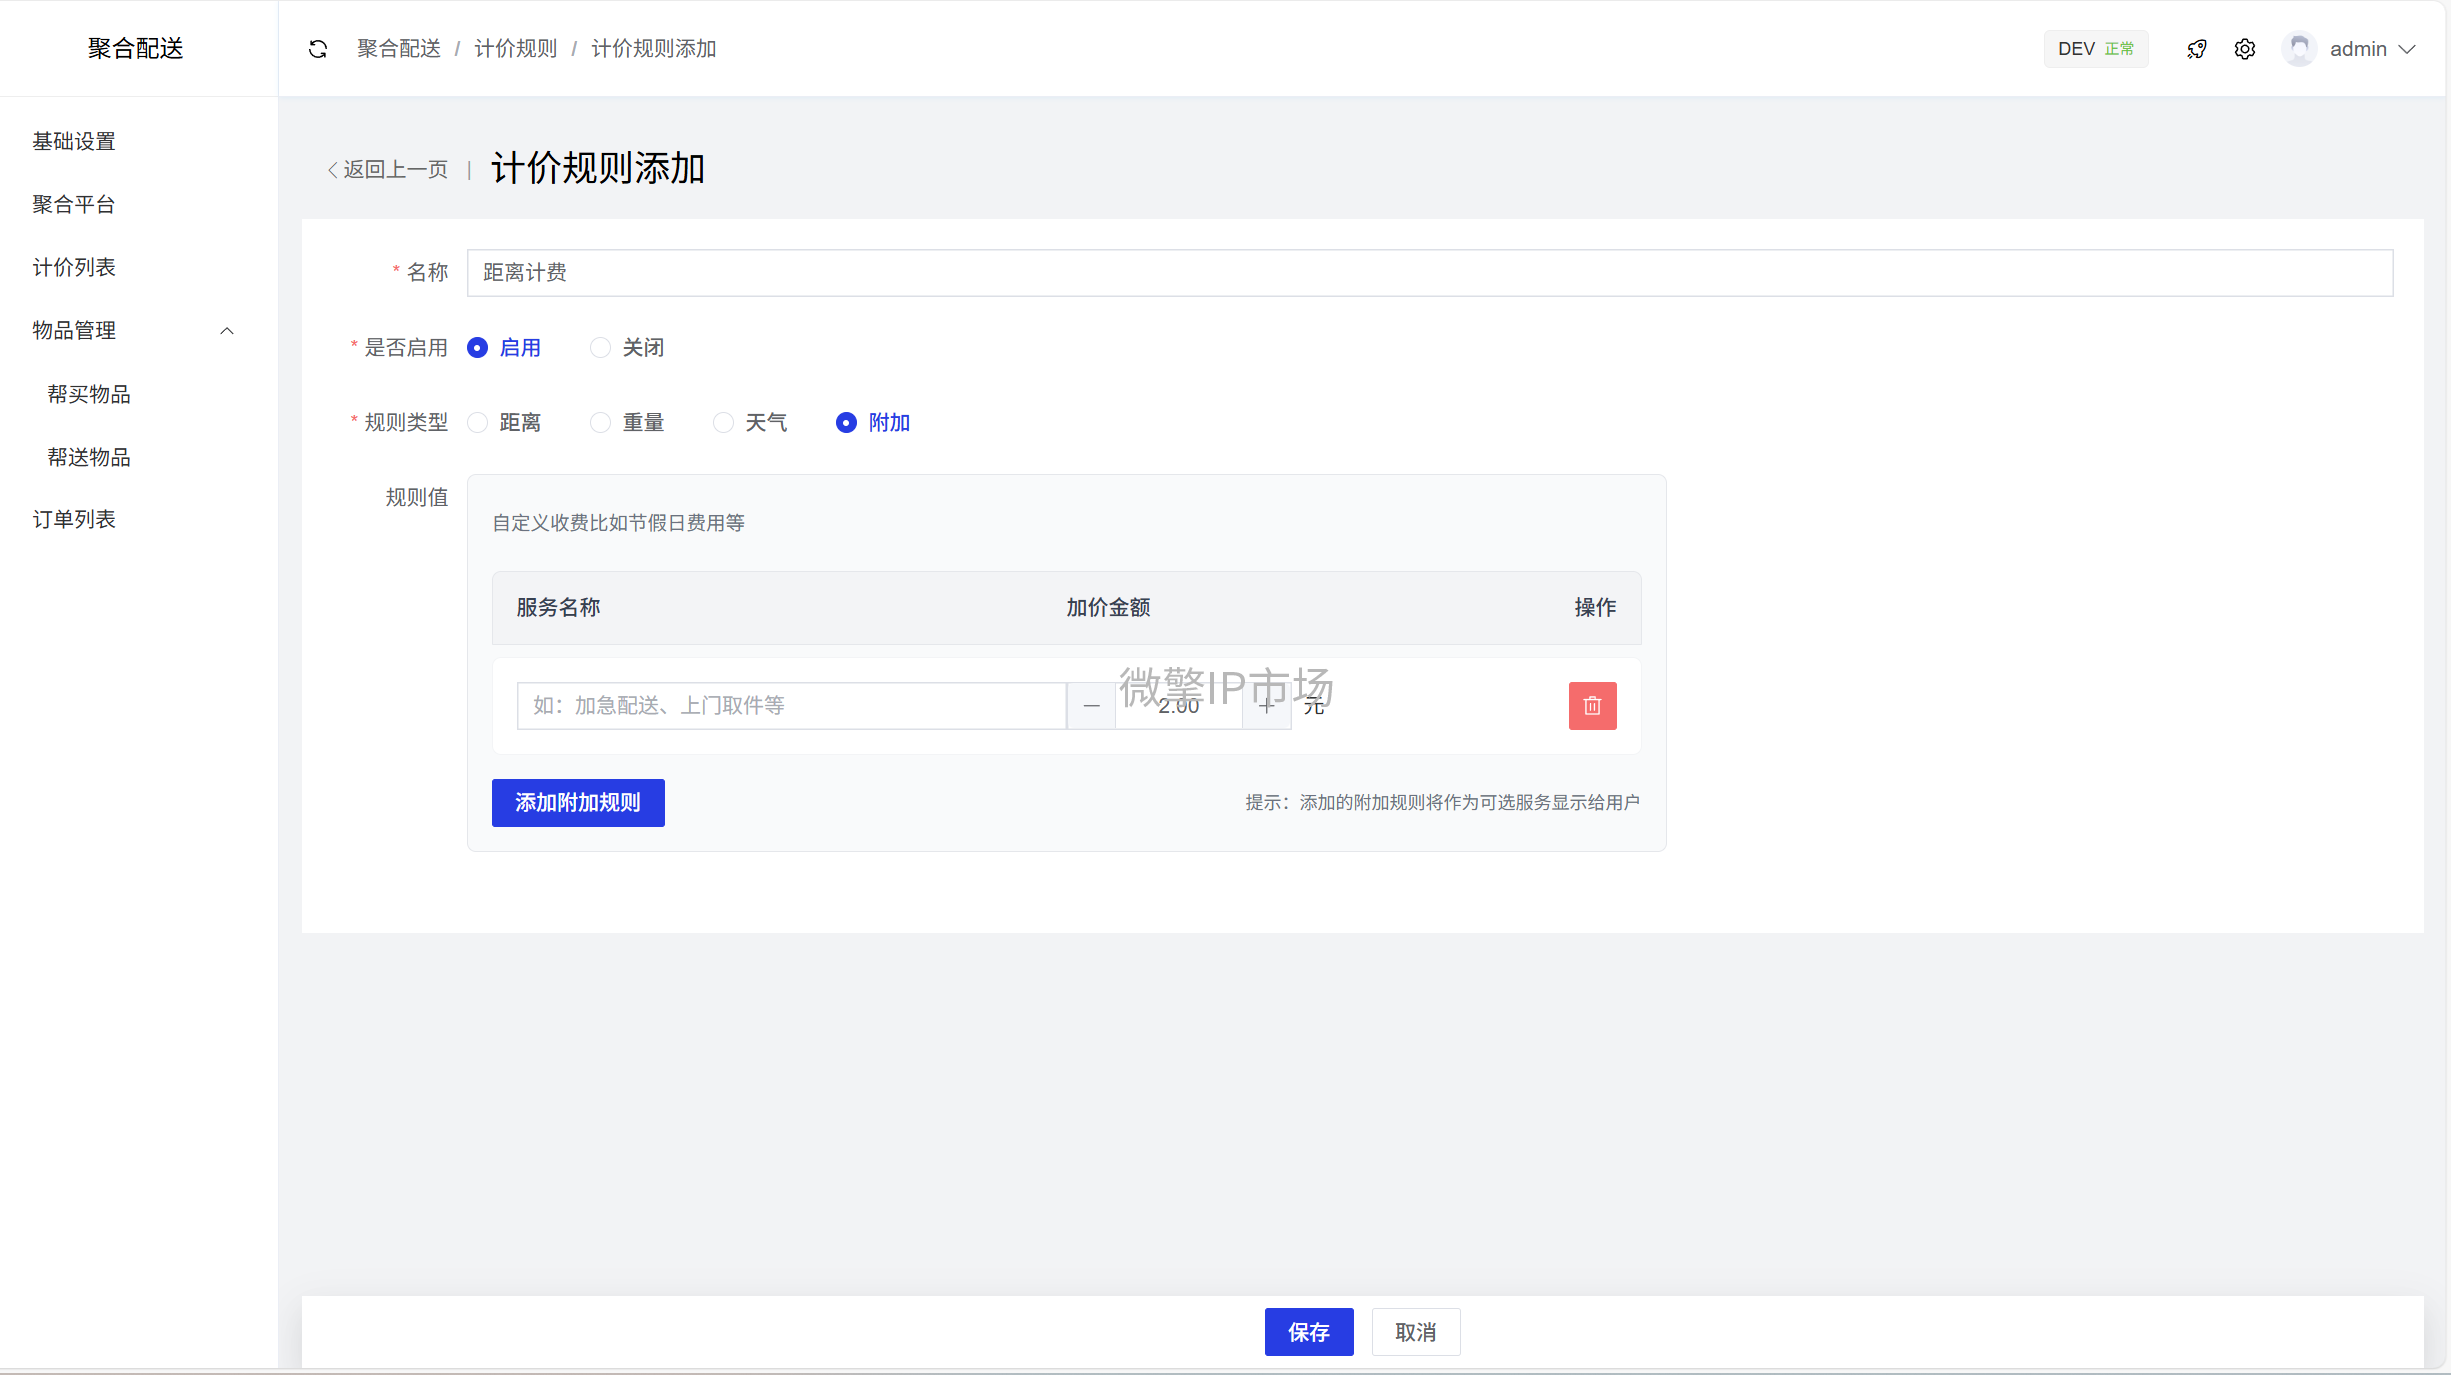Image resolution: width=2451 pixels, height=1375 pixels.
Task: Click the 取消 button
Action: [x=1415, y=1332]
